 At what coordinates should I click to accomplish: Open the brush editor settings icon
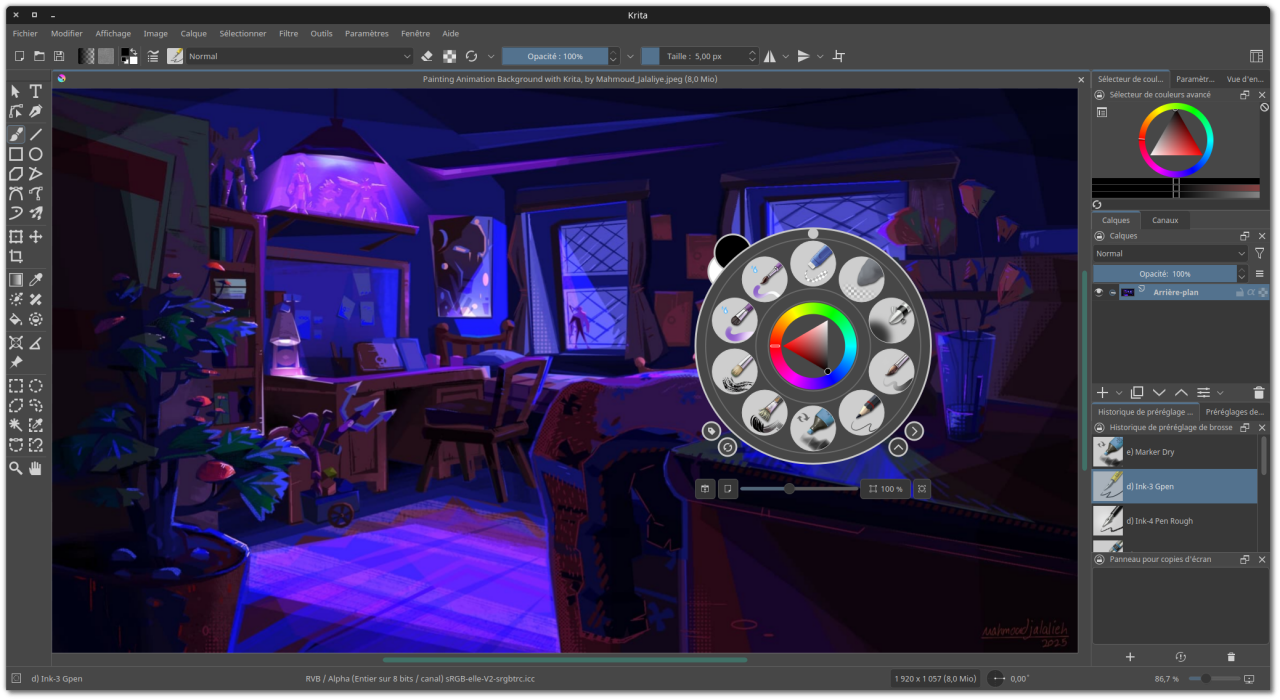click(154, 56)
